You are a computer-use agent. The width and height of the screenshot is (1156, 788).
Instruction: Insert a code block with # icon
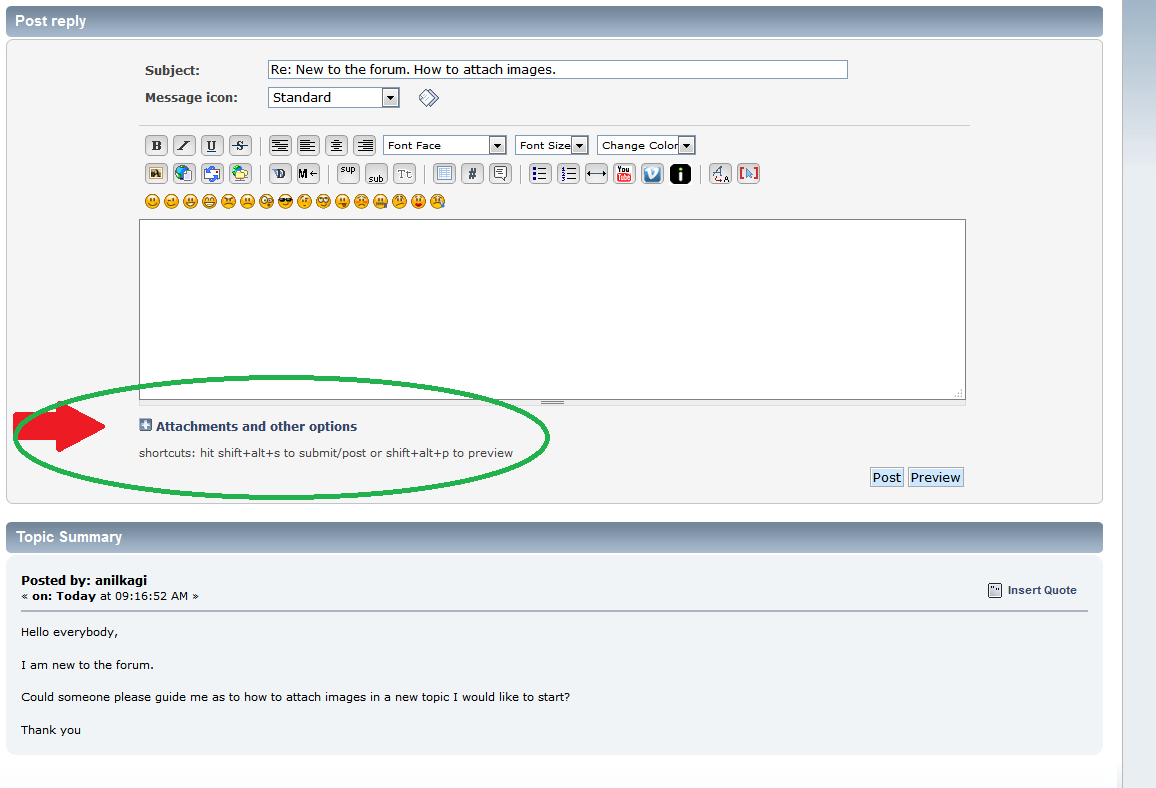(473, 173)
